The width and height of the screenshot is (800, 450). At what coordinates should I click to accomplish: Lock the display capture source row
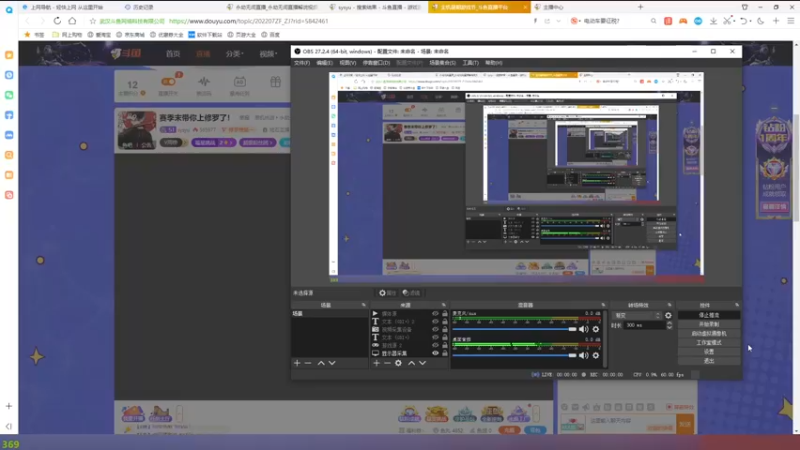coord(445,353)
